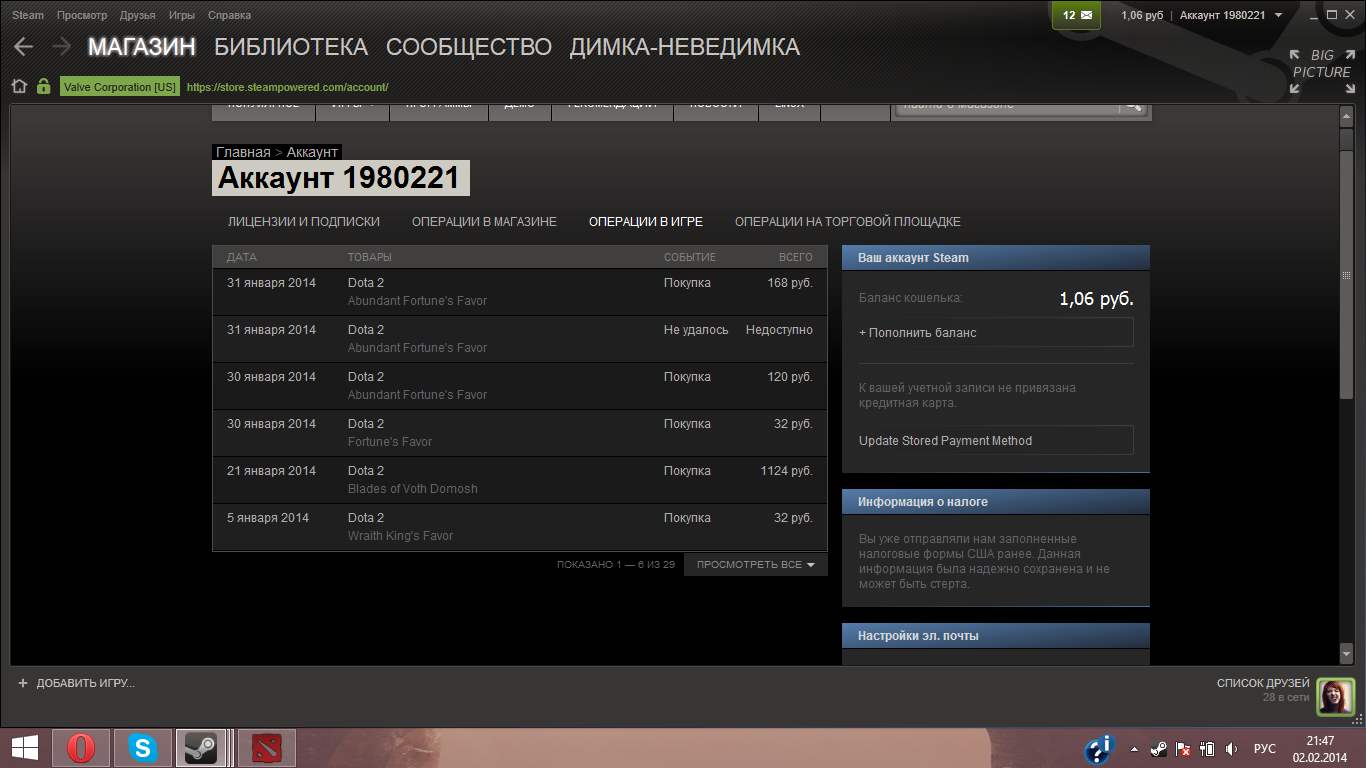Click the ТОВАРЫ column header
The image size is (1366, 768).
[x=370, y=258]
